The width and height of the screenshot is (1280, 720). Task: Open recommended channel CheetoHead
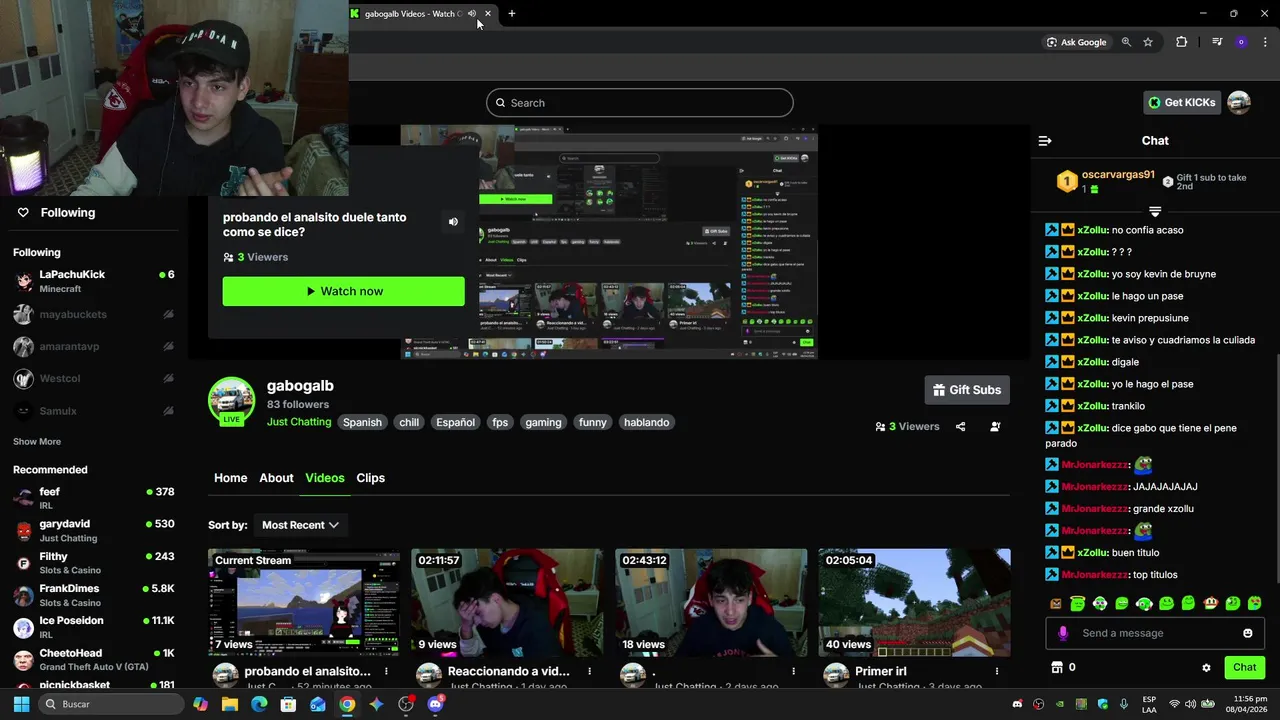[94, 659]
